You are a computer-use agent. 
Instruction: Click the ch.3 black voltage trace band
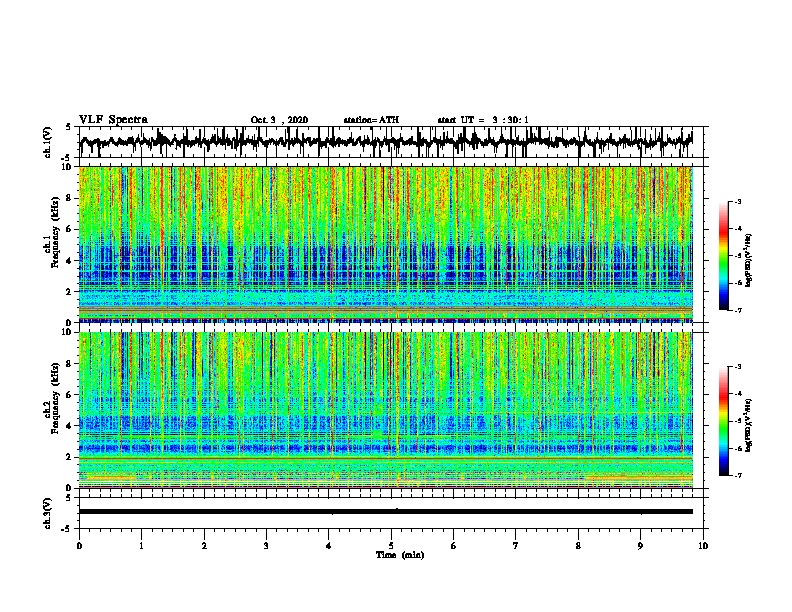pos(386,512)
